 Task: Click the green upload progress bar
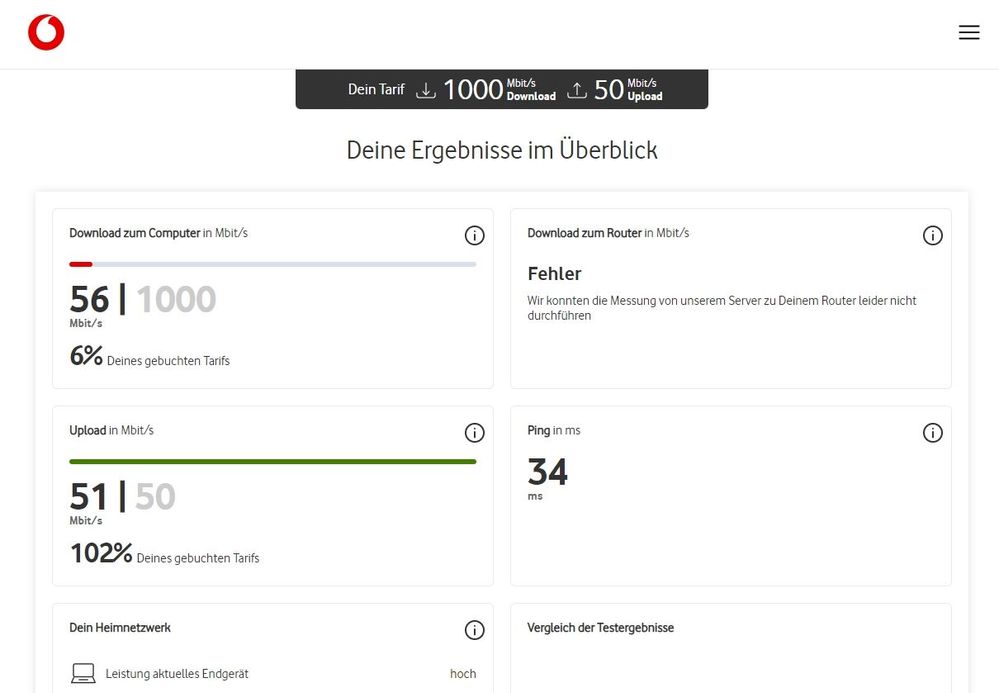point(273,462)
